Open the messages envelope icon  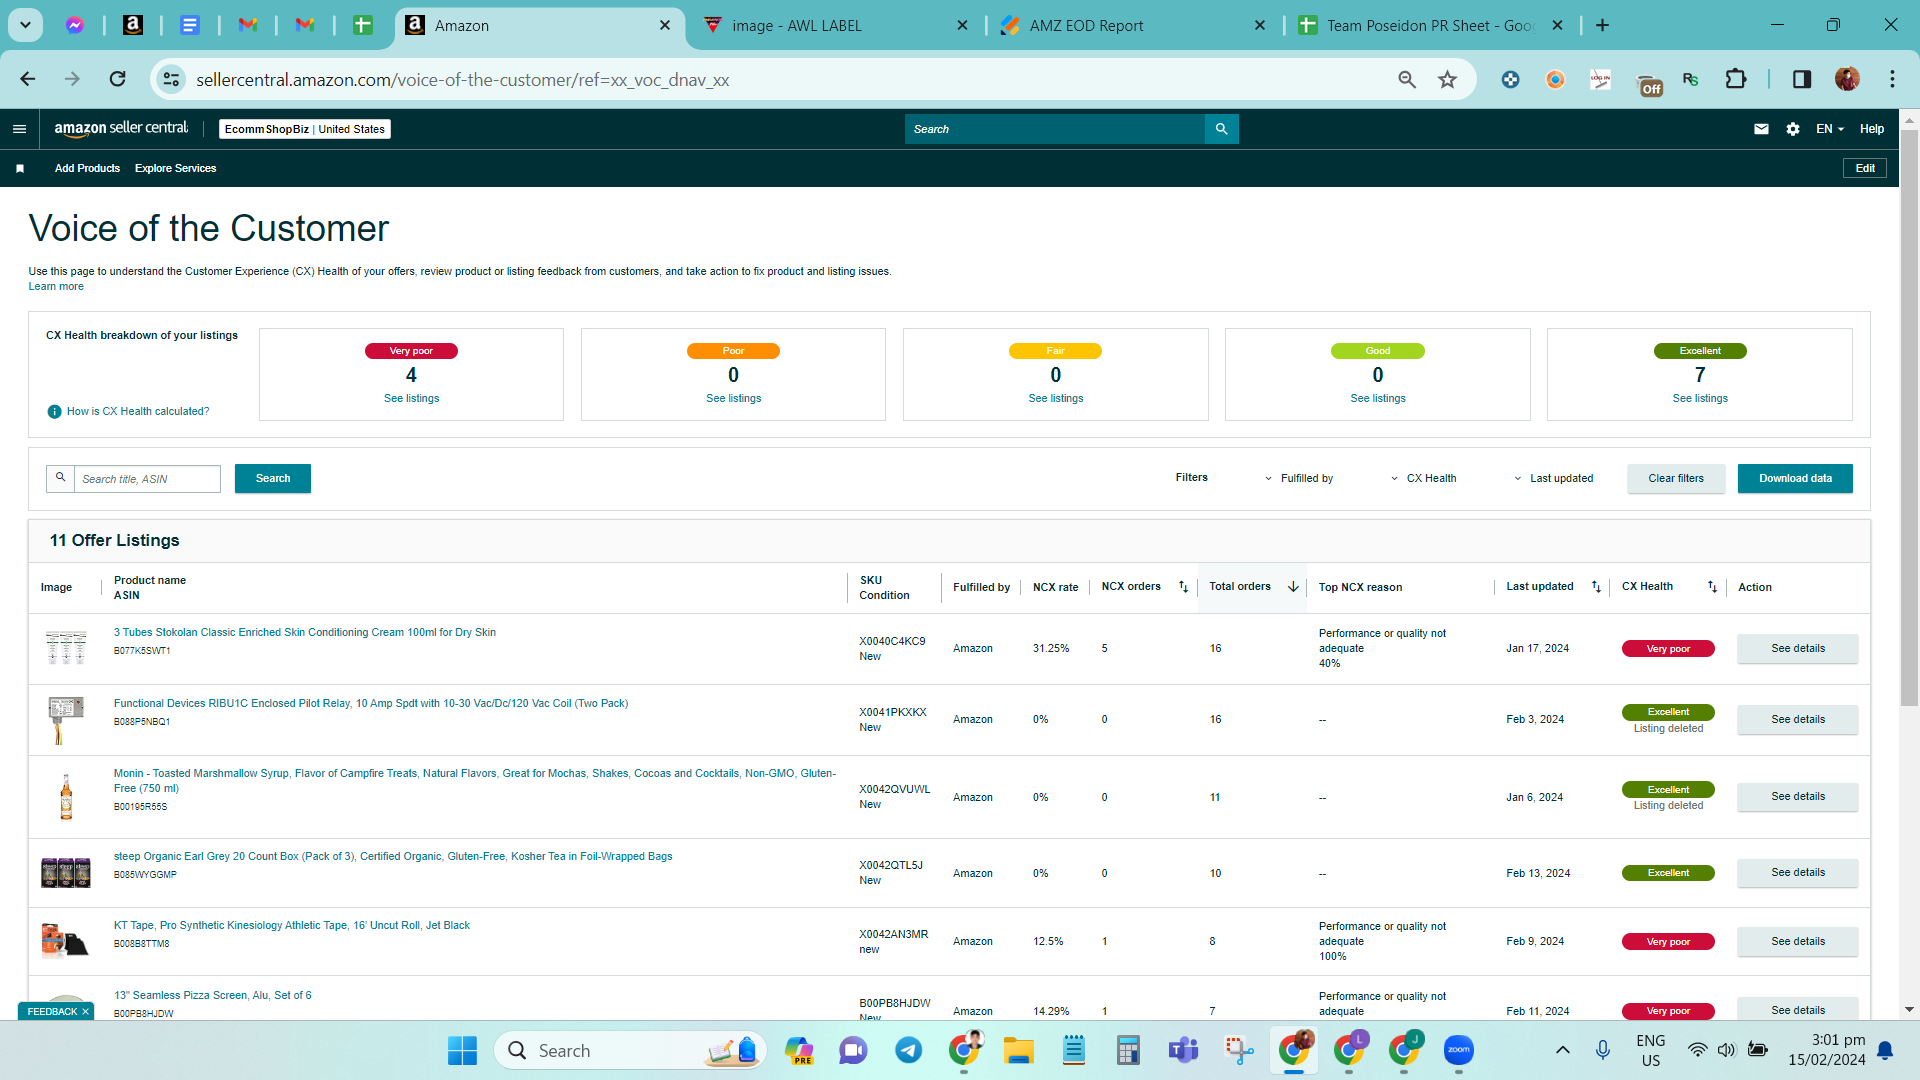[1761, 129]
